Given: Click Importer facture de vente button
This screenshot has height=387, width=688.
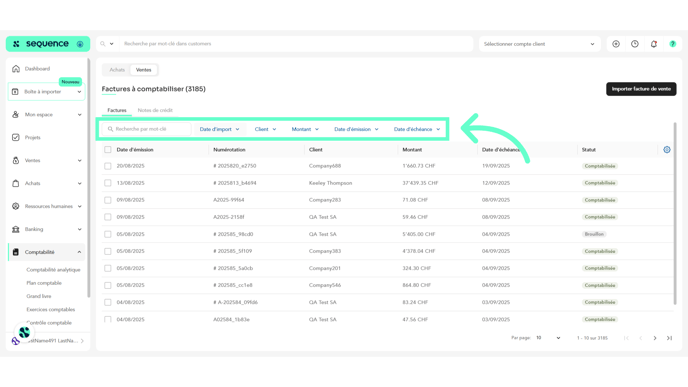Looking at the screenshot, I should [641, 89].
